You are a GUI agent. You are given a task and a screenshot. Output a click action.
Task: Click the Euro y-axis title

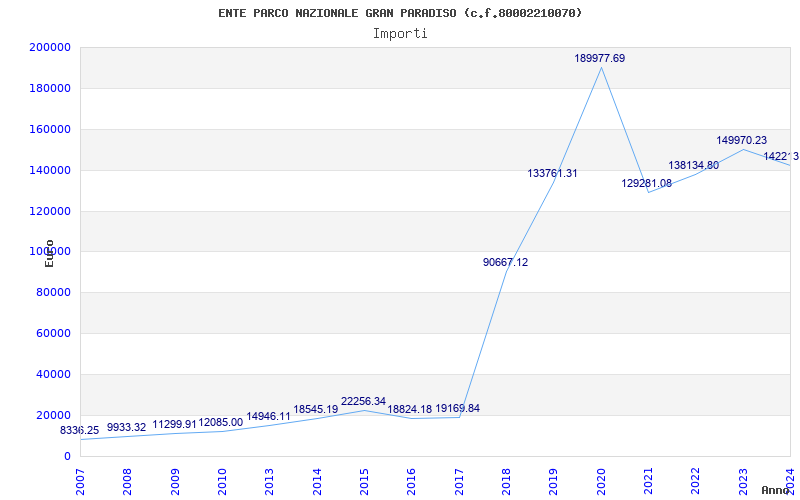pos(49,253)
